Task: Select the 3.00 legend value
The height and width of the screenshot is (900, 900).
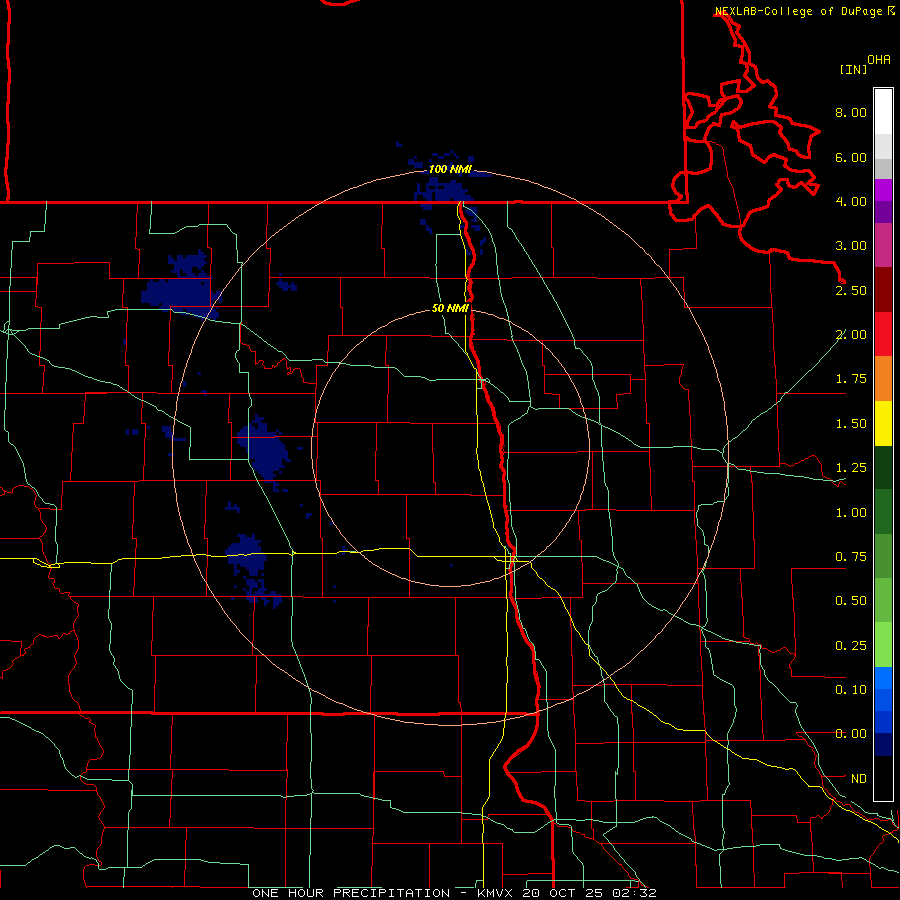Action: click(x=851, y=246)
